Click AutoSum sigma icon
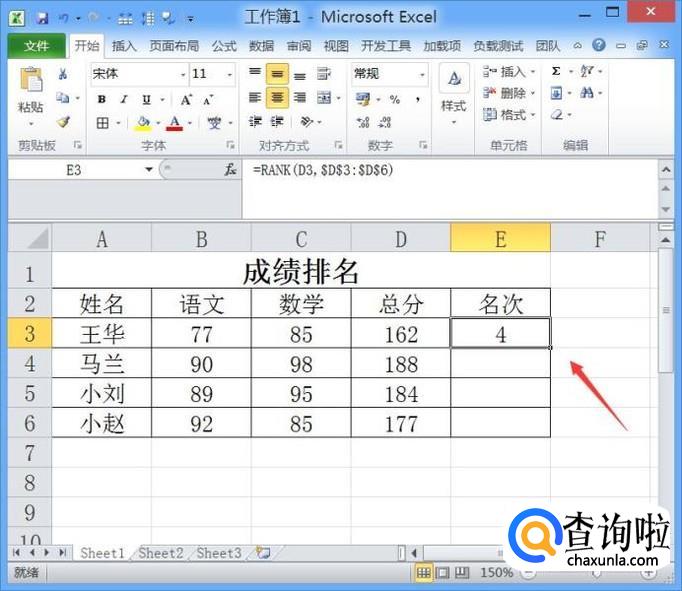 coord(556,71)
